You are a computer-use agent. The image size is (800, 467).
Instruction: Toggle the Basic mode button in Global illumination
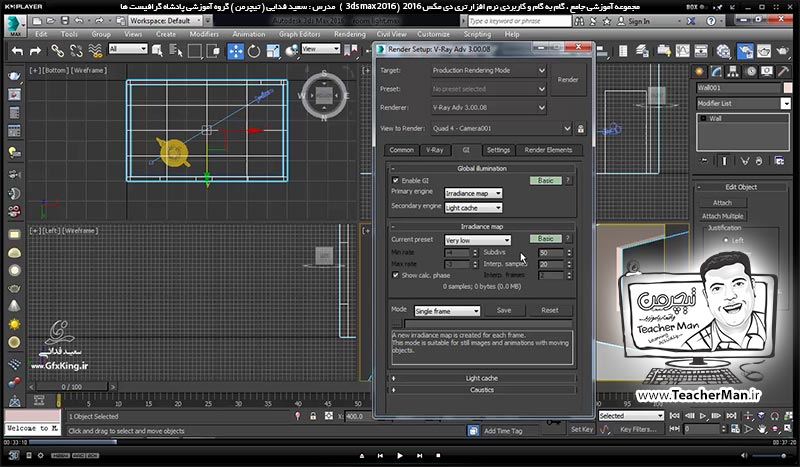tap(545, 180)
